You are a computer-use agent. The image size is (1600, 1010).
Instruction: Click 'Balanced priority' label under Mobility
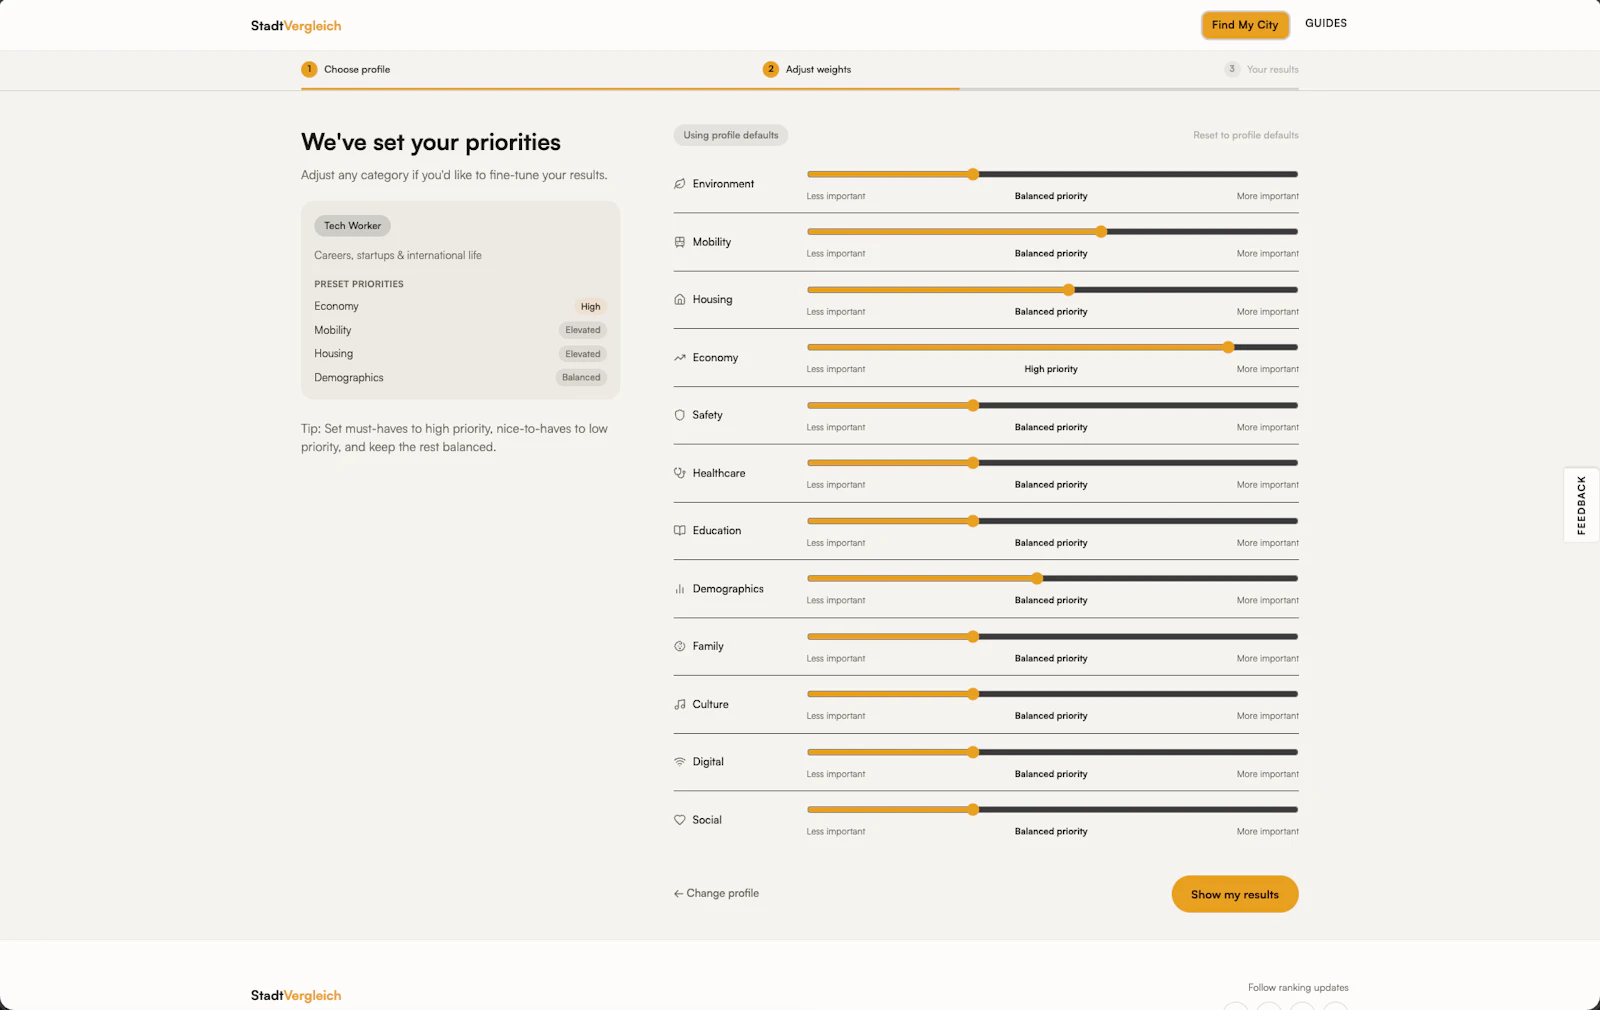point(1051,253)
